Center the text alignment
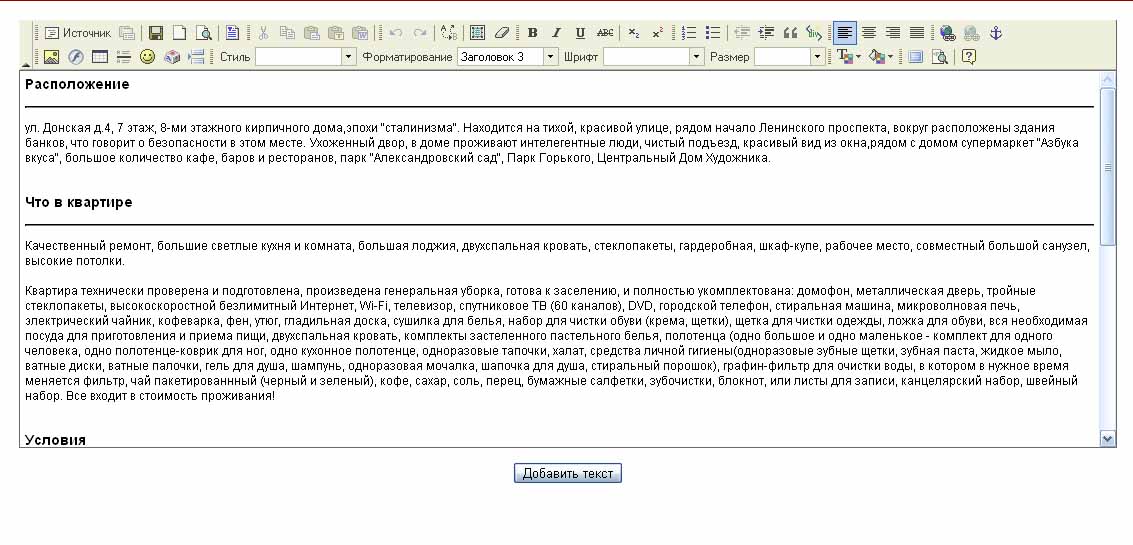 869,33
